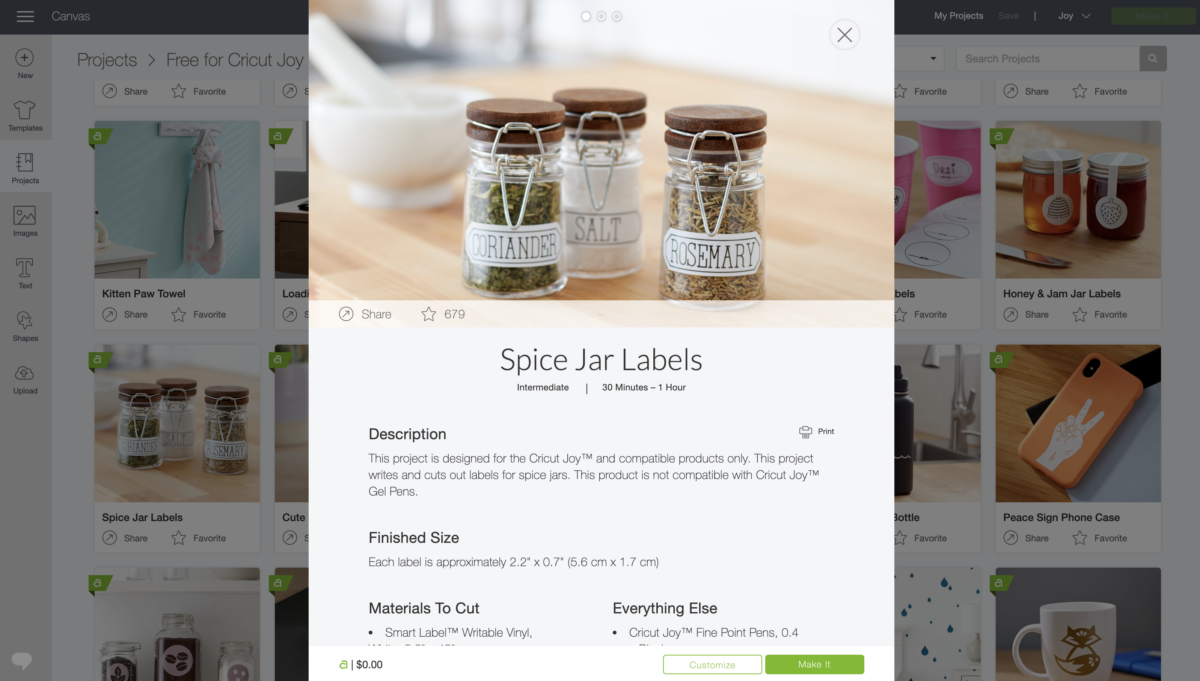Screen dimensions: 1200x681
Task: Select second image carousel dot
Action: point(601,16)
